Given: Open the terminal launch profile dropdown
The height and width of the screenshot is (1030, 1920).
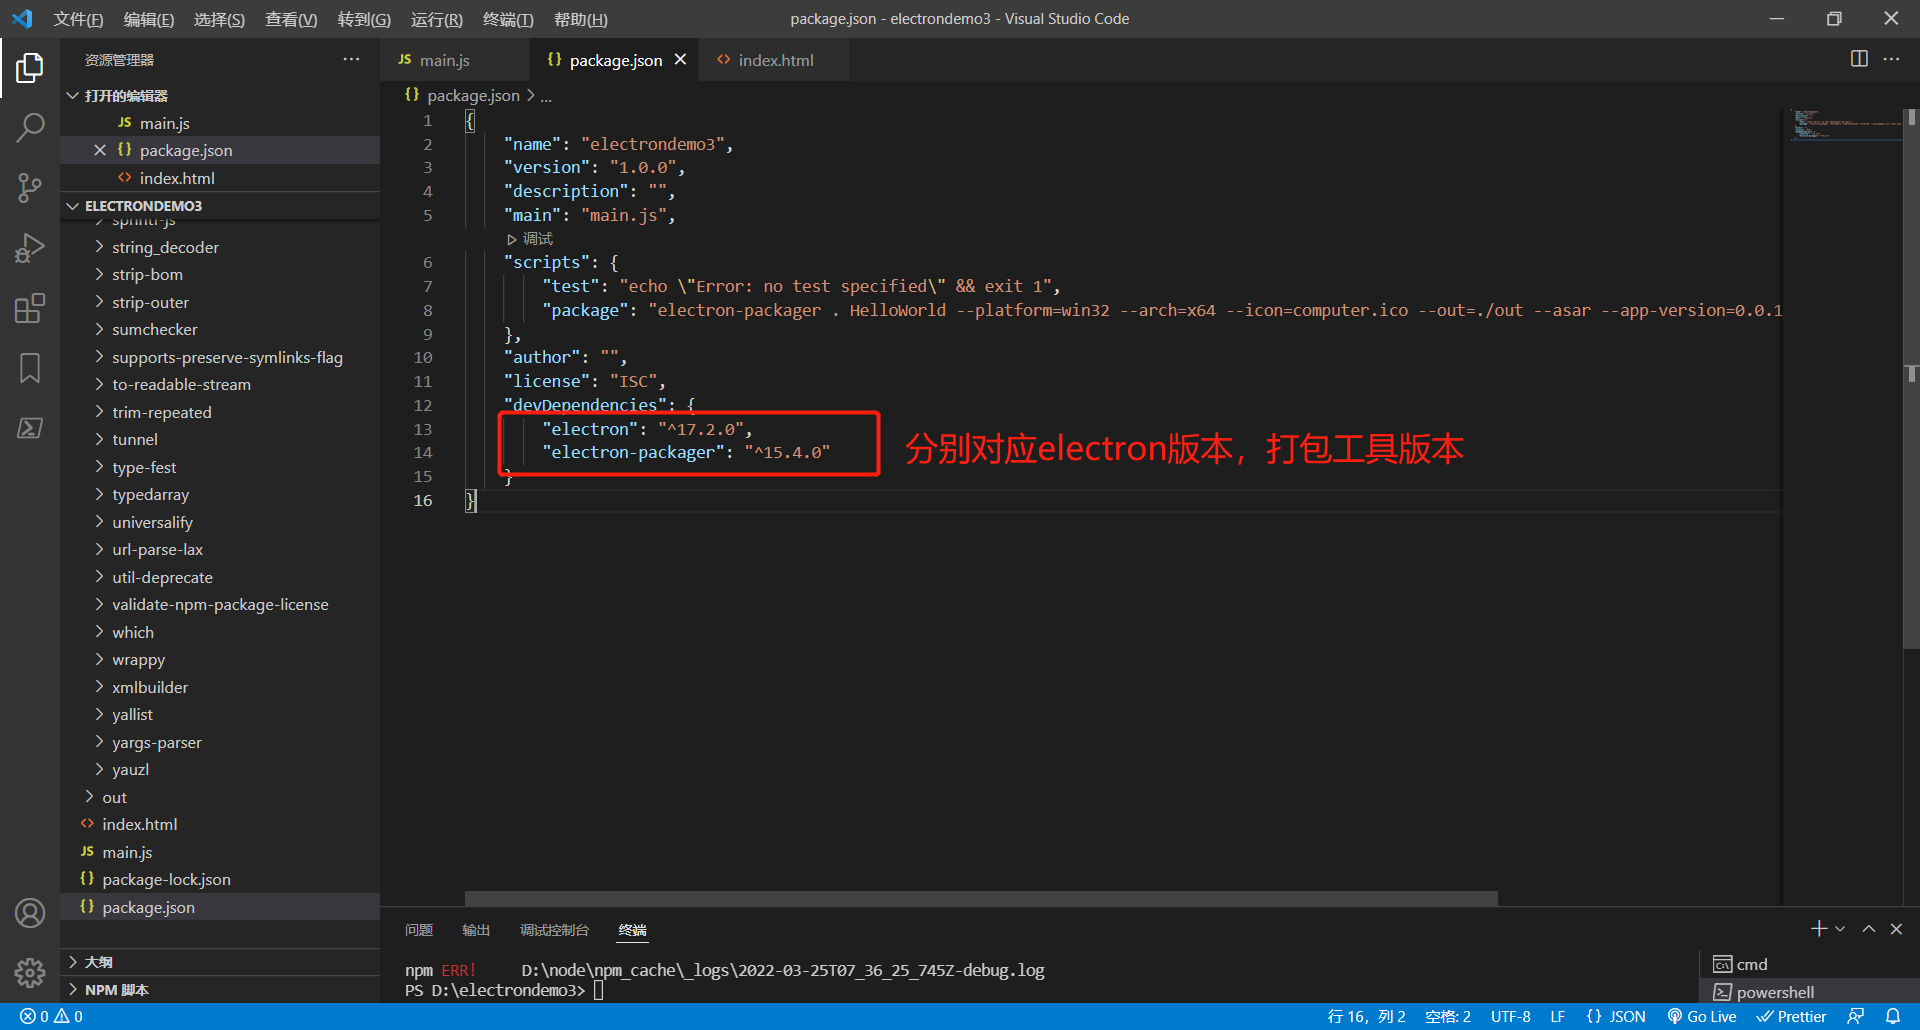Looking at the screenshot, I should coord(1840,929).
